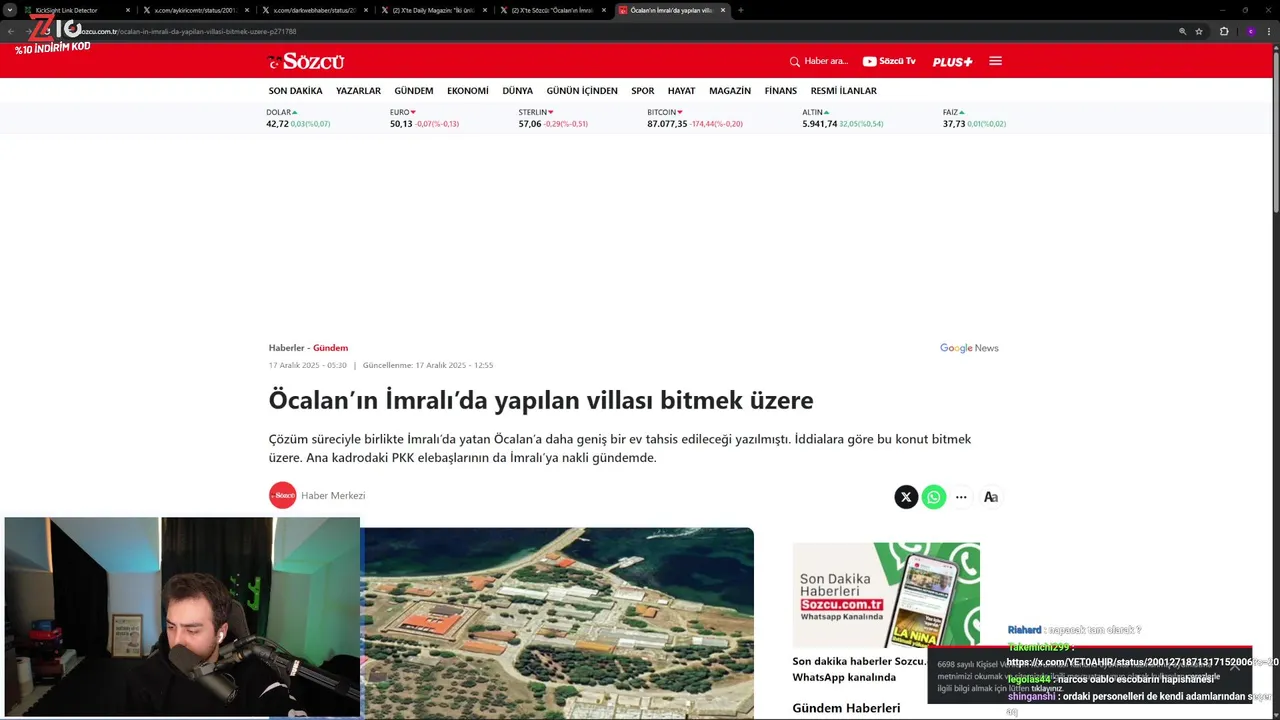The width and height of the screenshot is (1280, 720).
Task: Open the Sozcu.com.tr WhatsApp channel banner
Action: 886,595
